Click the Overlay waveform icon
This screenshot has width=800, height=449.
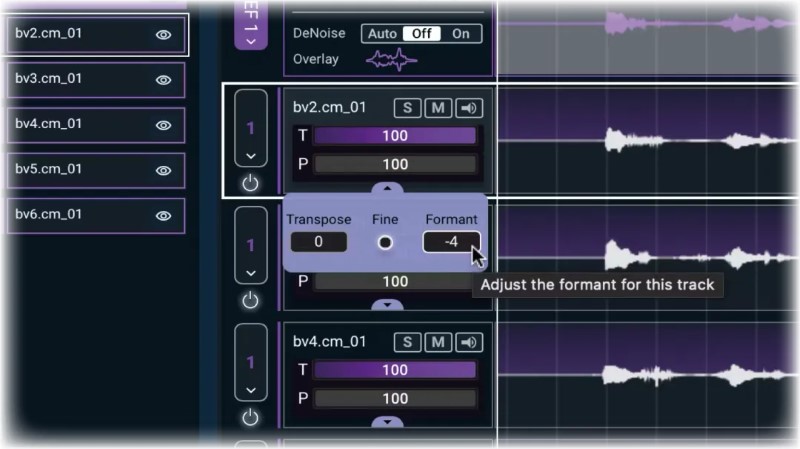click(x=391, y=60)
